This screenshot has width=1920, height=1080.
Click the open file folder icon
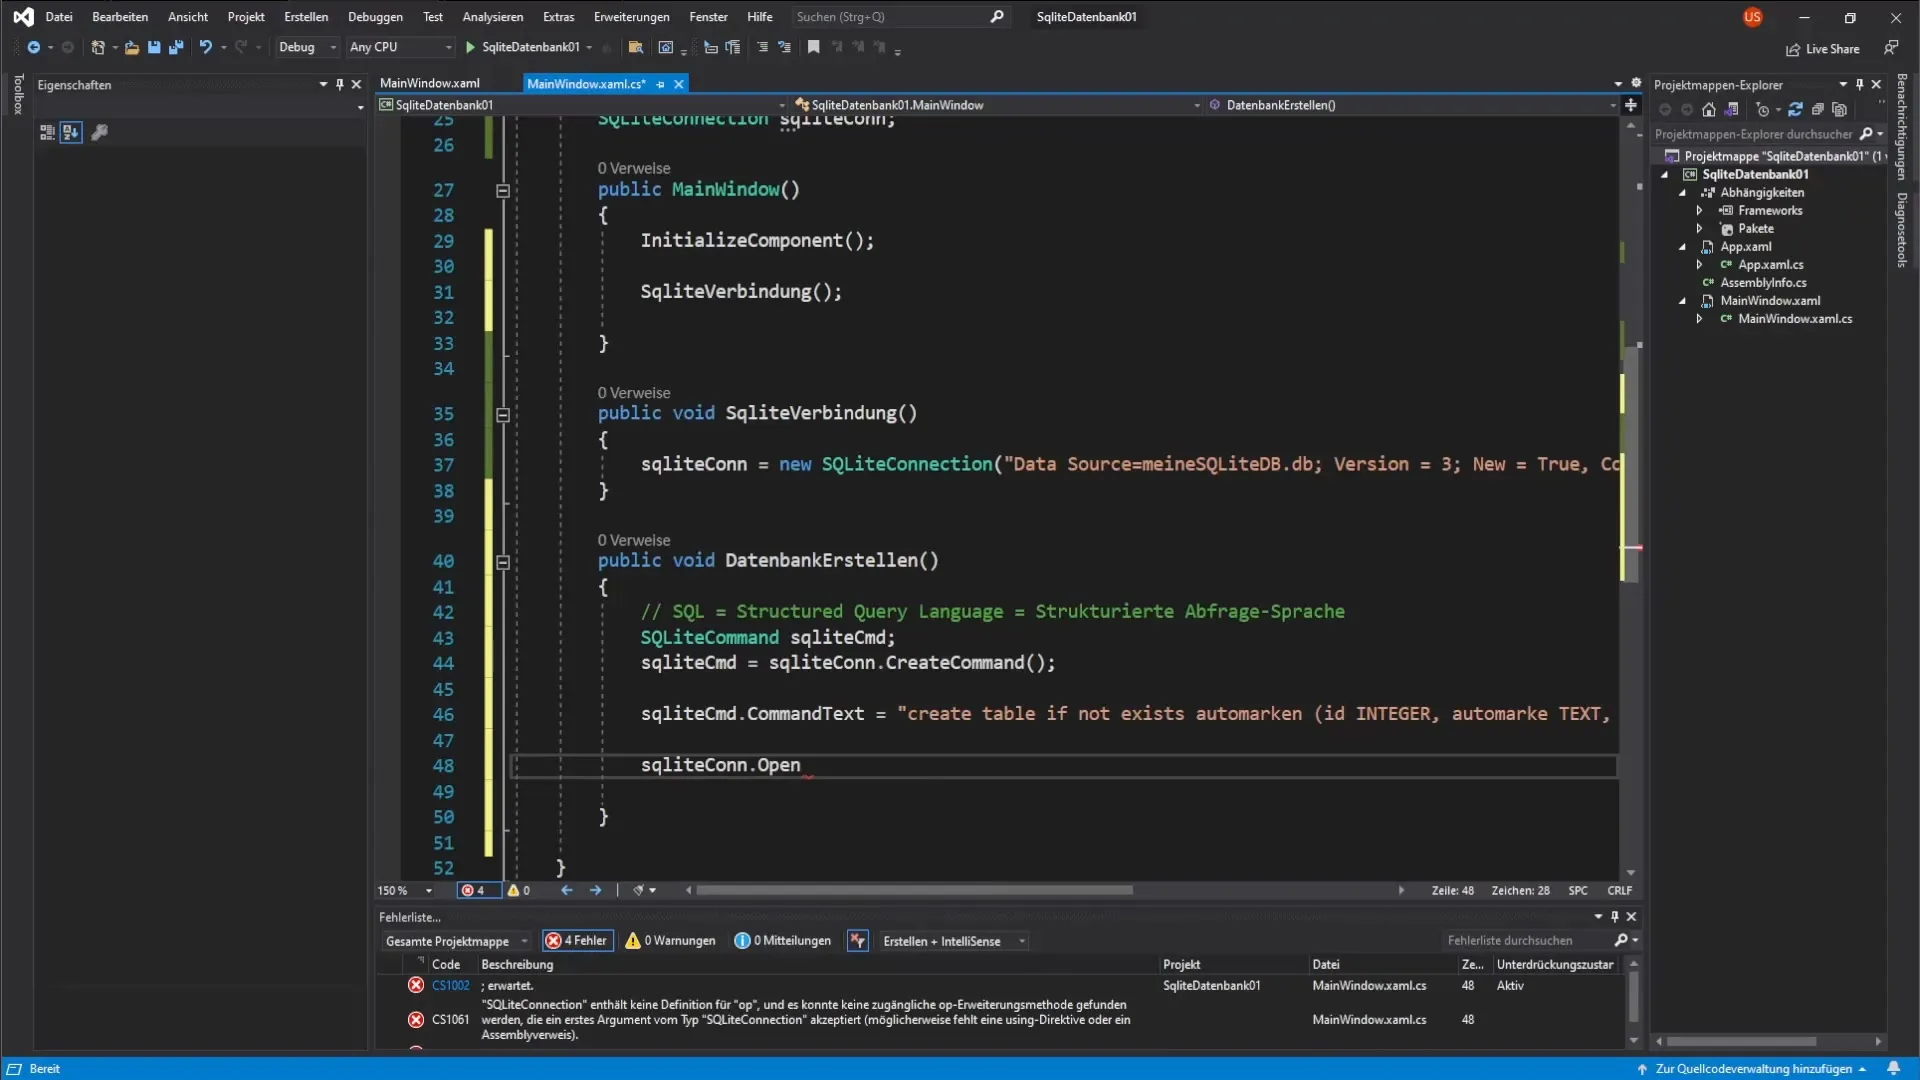coord(131,47)
